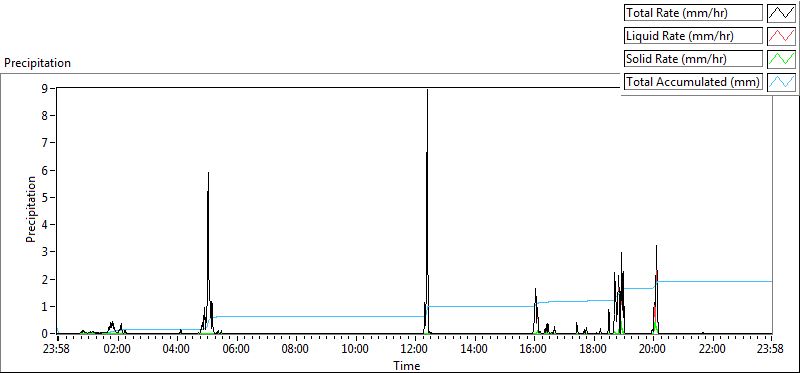This screenshot has width=800, height=373.
Task: Click the 08:00 time tick label
Action: click(x=296, y=350)
